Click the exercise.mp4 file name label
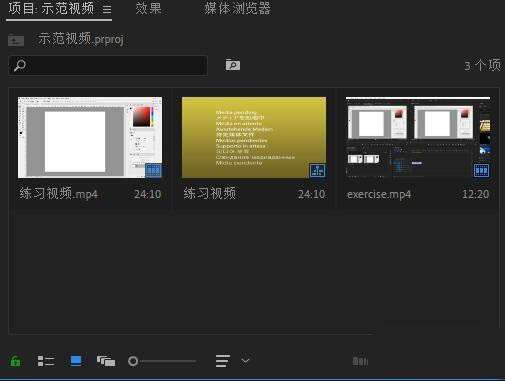The image size is (505, 381). 379,194
